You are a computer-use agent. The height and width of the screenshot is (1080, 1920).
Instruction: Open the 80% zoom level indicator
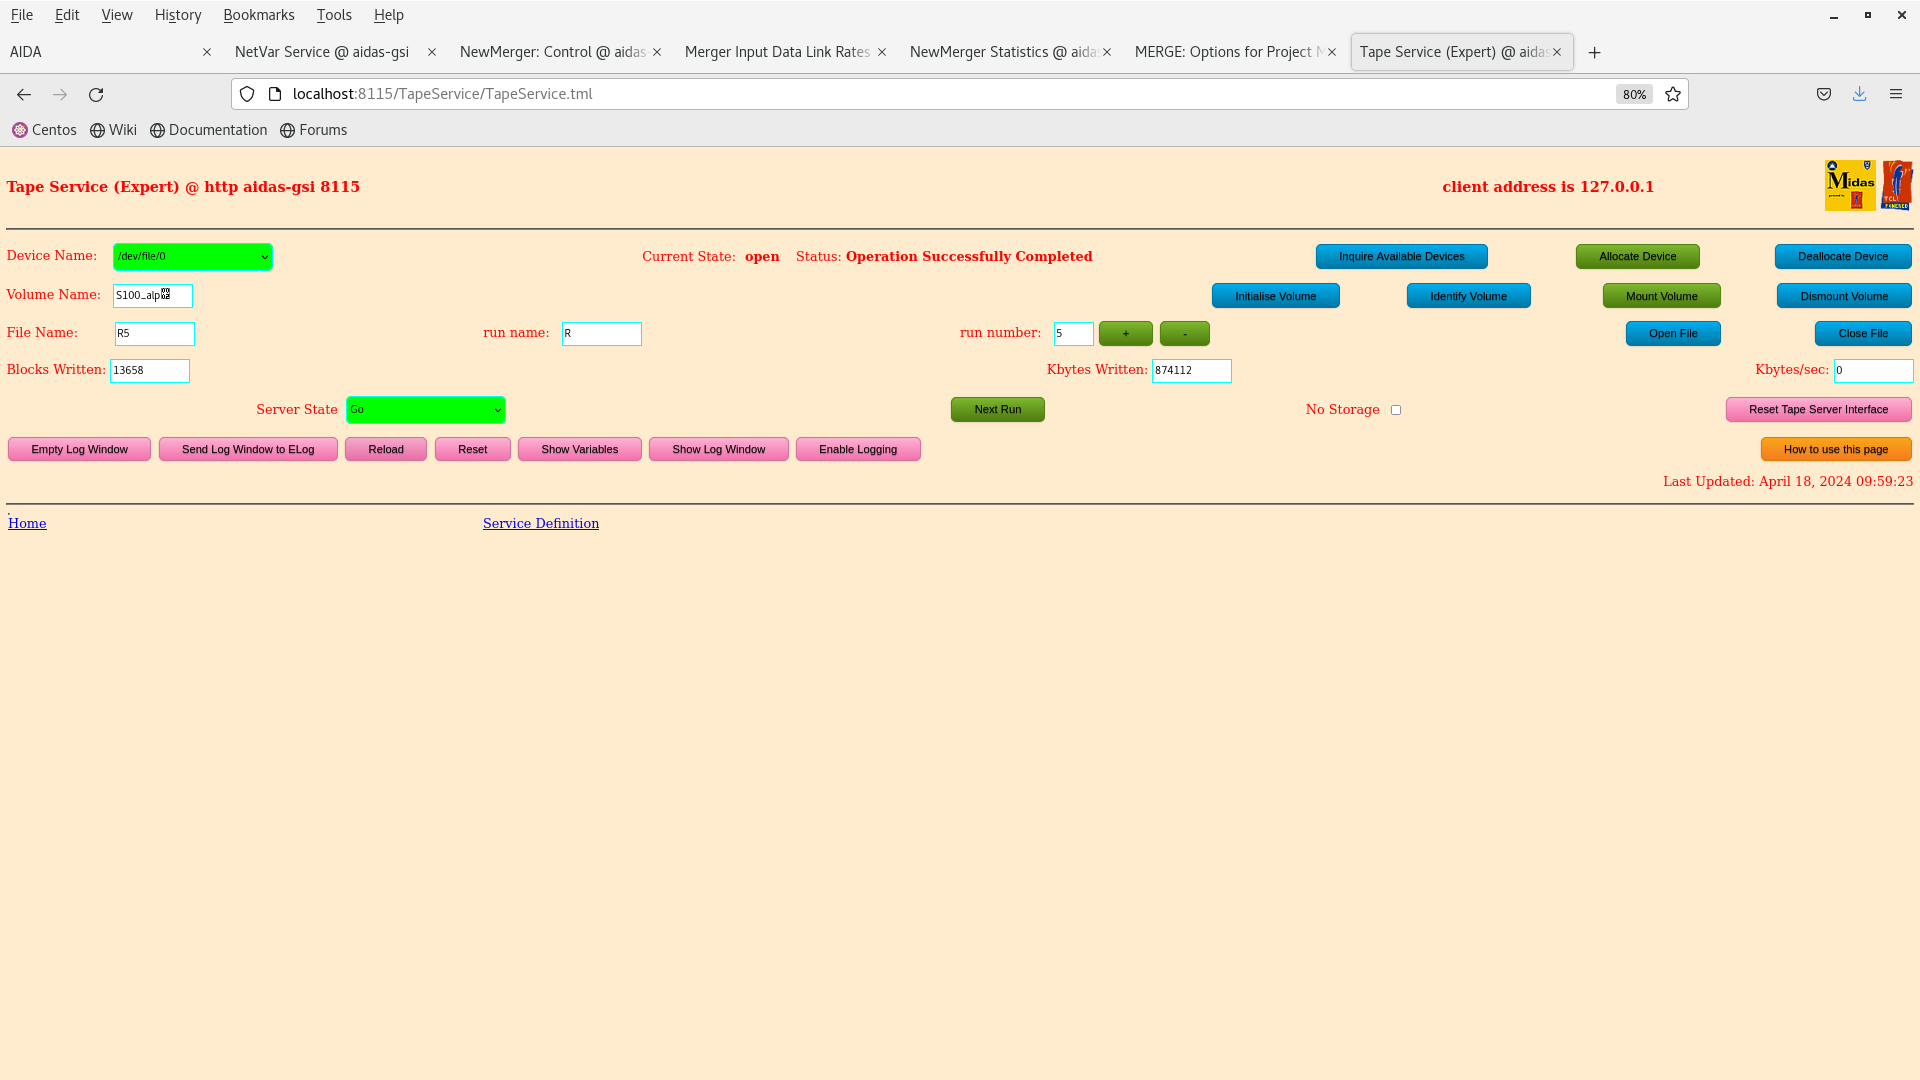(1634, 94)
